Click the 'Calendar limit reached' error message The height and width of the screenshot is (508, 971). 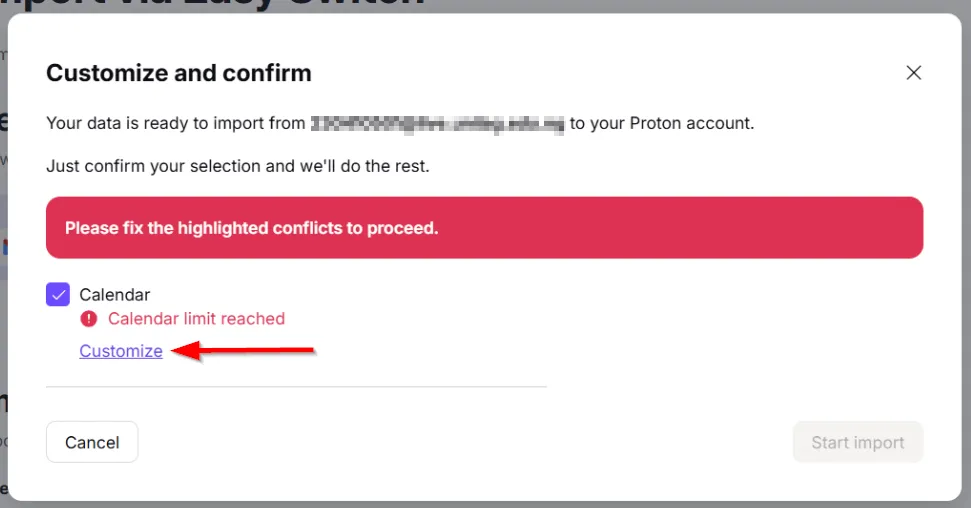click(x=196, y=319)
